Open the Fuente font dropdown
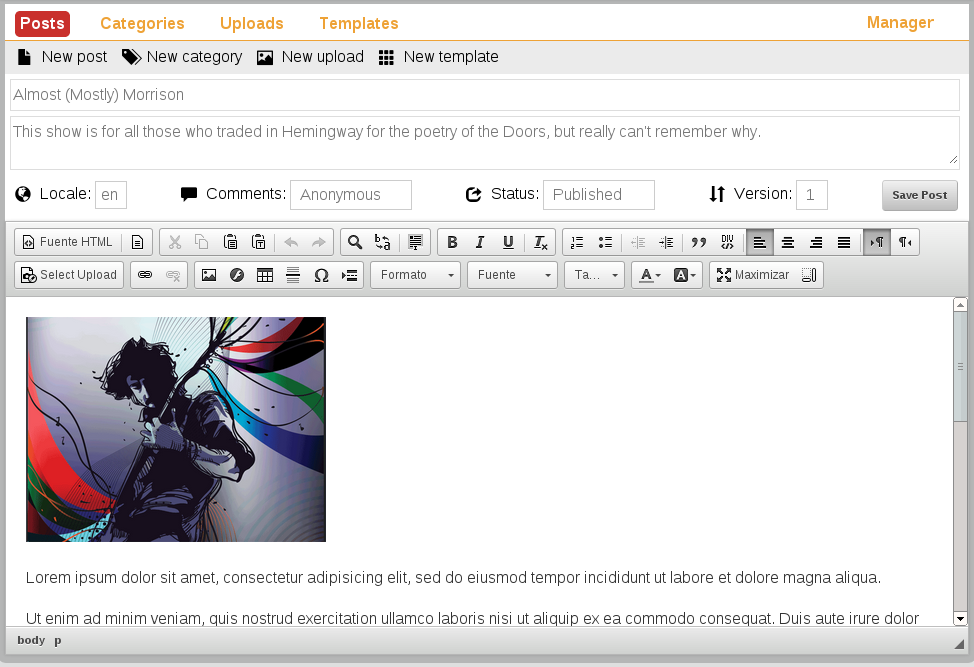 512,275
